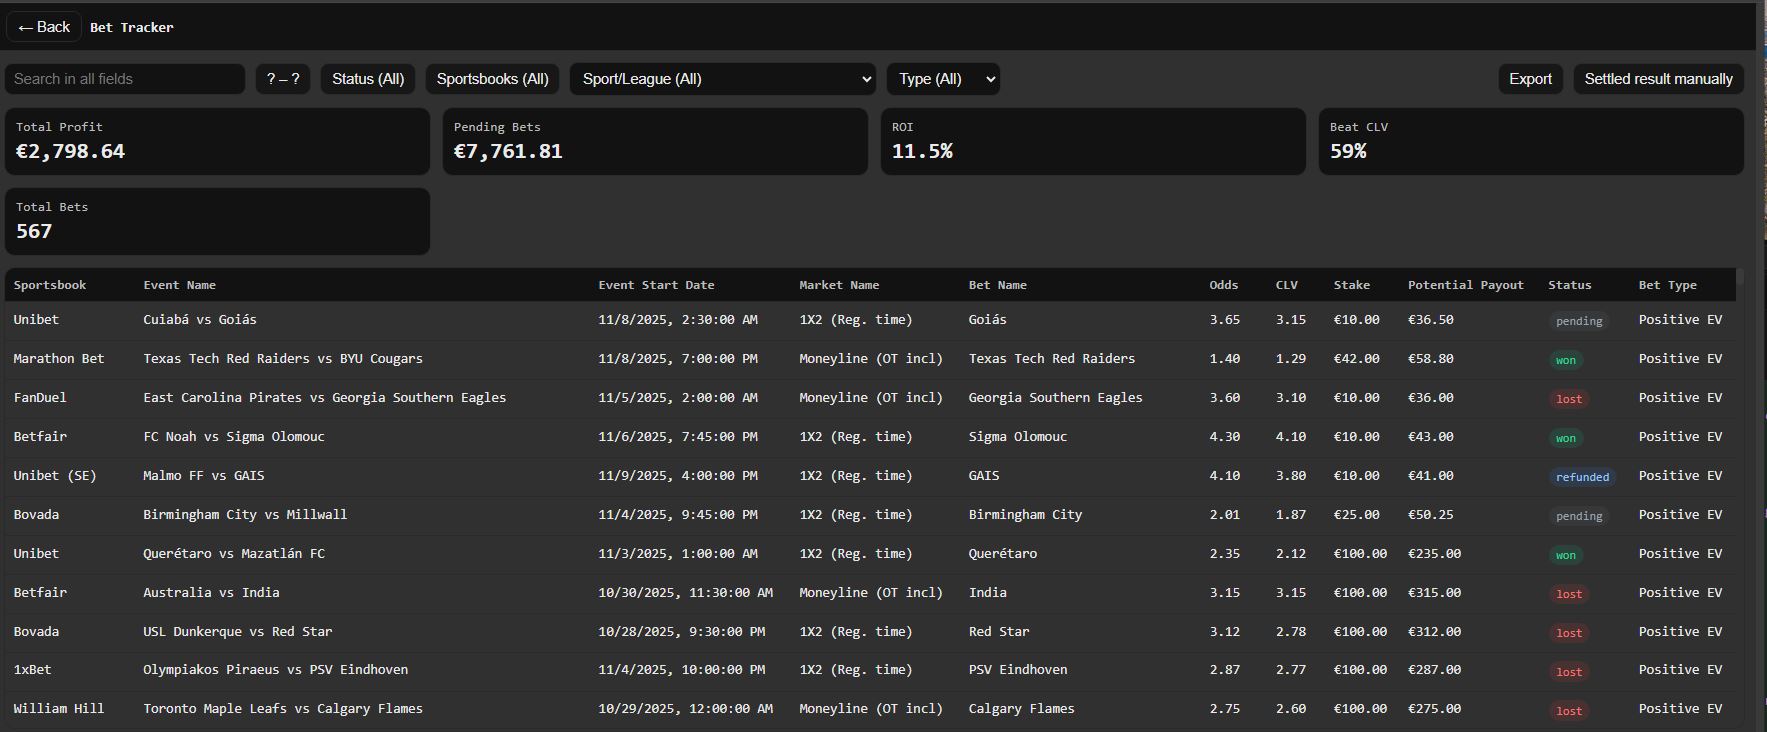Click won status on Querétaro row
This screenshot has width=1767, height=732.
pos(1565,555)
